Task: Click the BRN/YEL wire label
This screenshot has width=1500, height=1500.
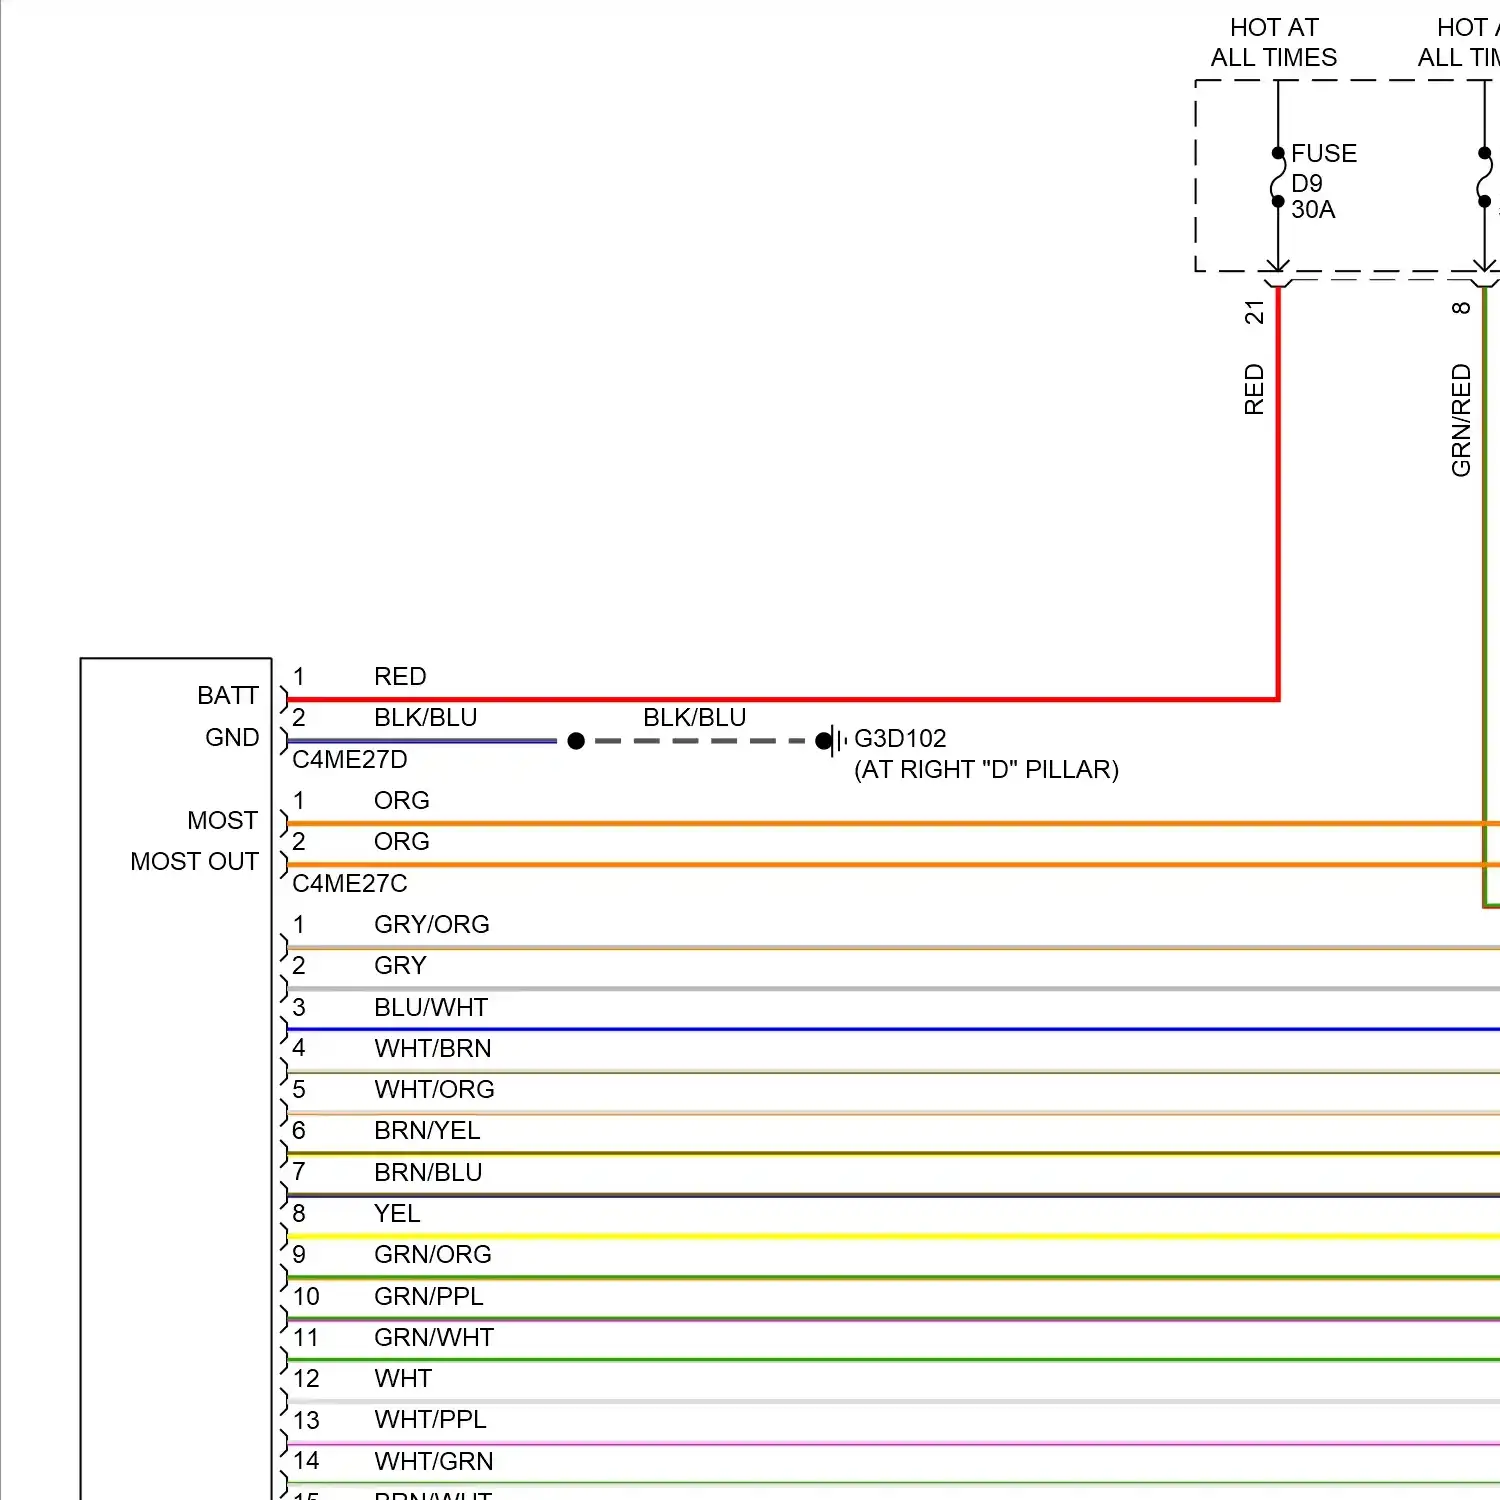Action: click(x=427, y=1130)
